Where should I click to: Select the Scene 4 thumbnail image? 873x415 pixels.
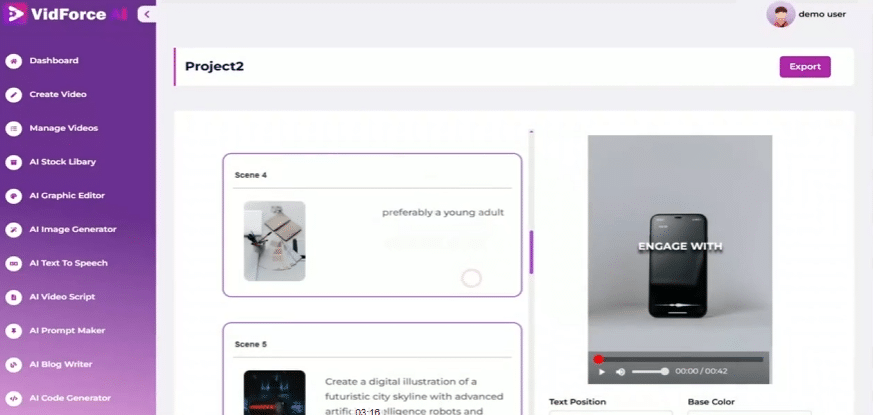274,241
